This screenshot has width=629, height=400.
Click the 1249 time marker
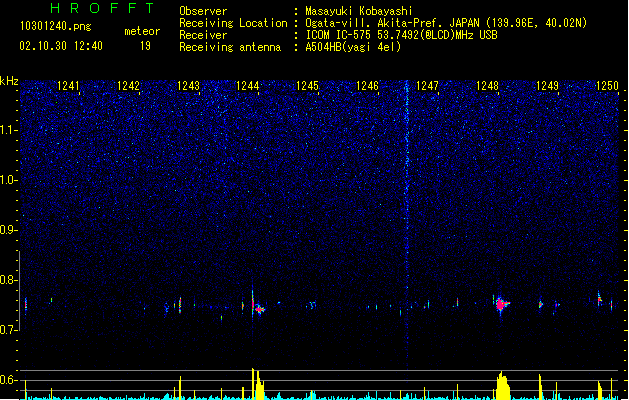point(547,86)
